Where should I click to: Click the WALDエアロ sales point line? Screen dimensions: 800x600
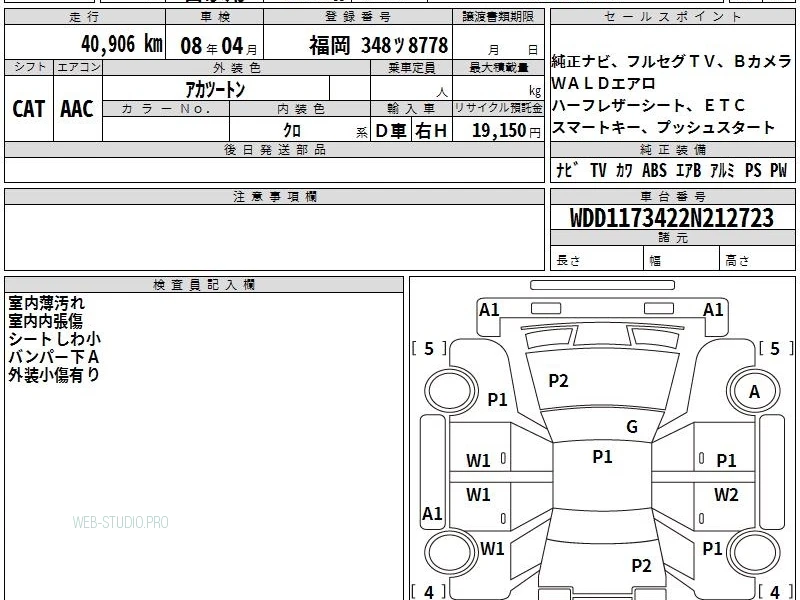pos(604,83)
